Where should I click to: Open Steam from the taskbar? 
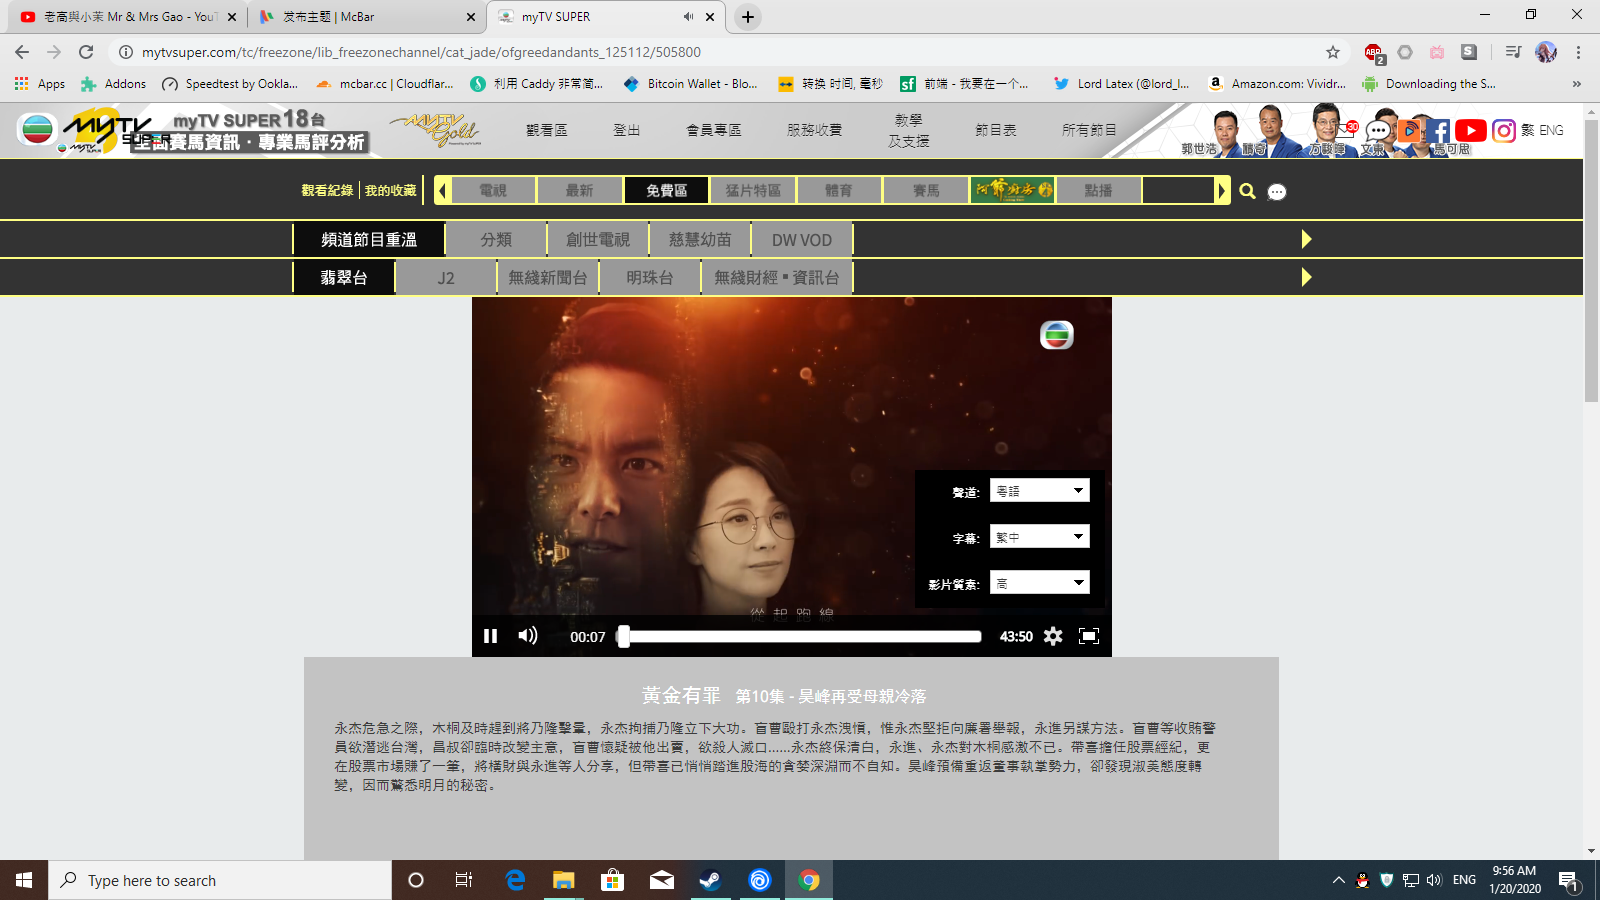coord(710,880)
